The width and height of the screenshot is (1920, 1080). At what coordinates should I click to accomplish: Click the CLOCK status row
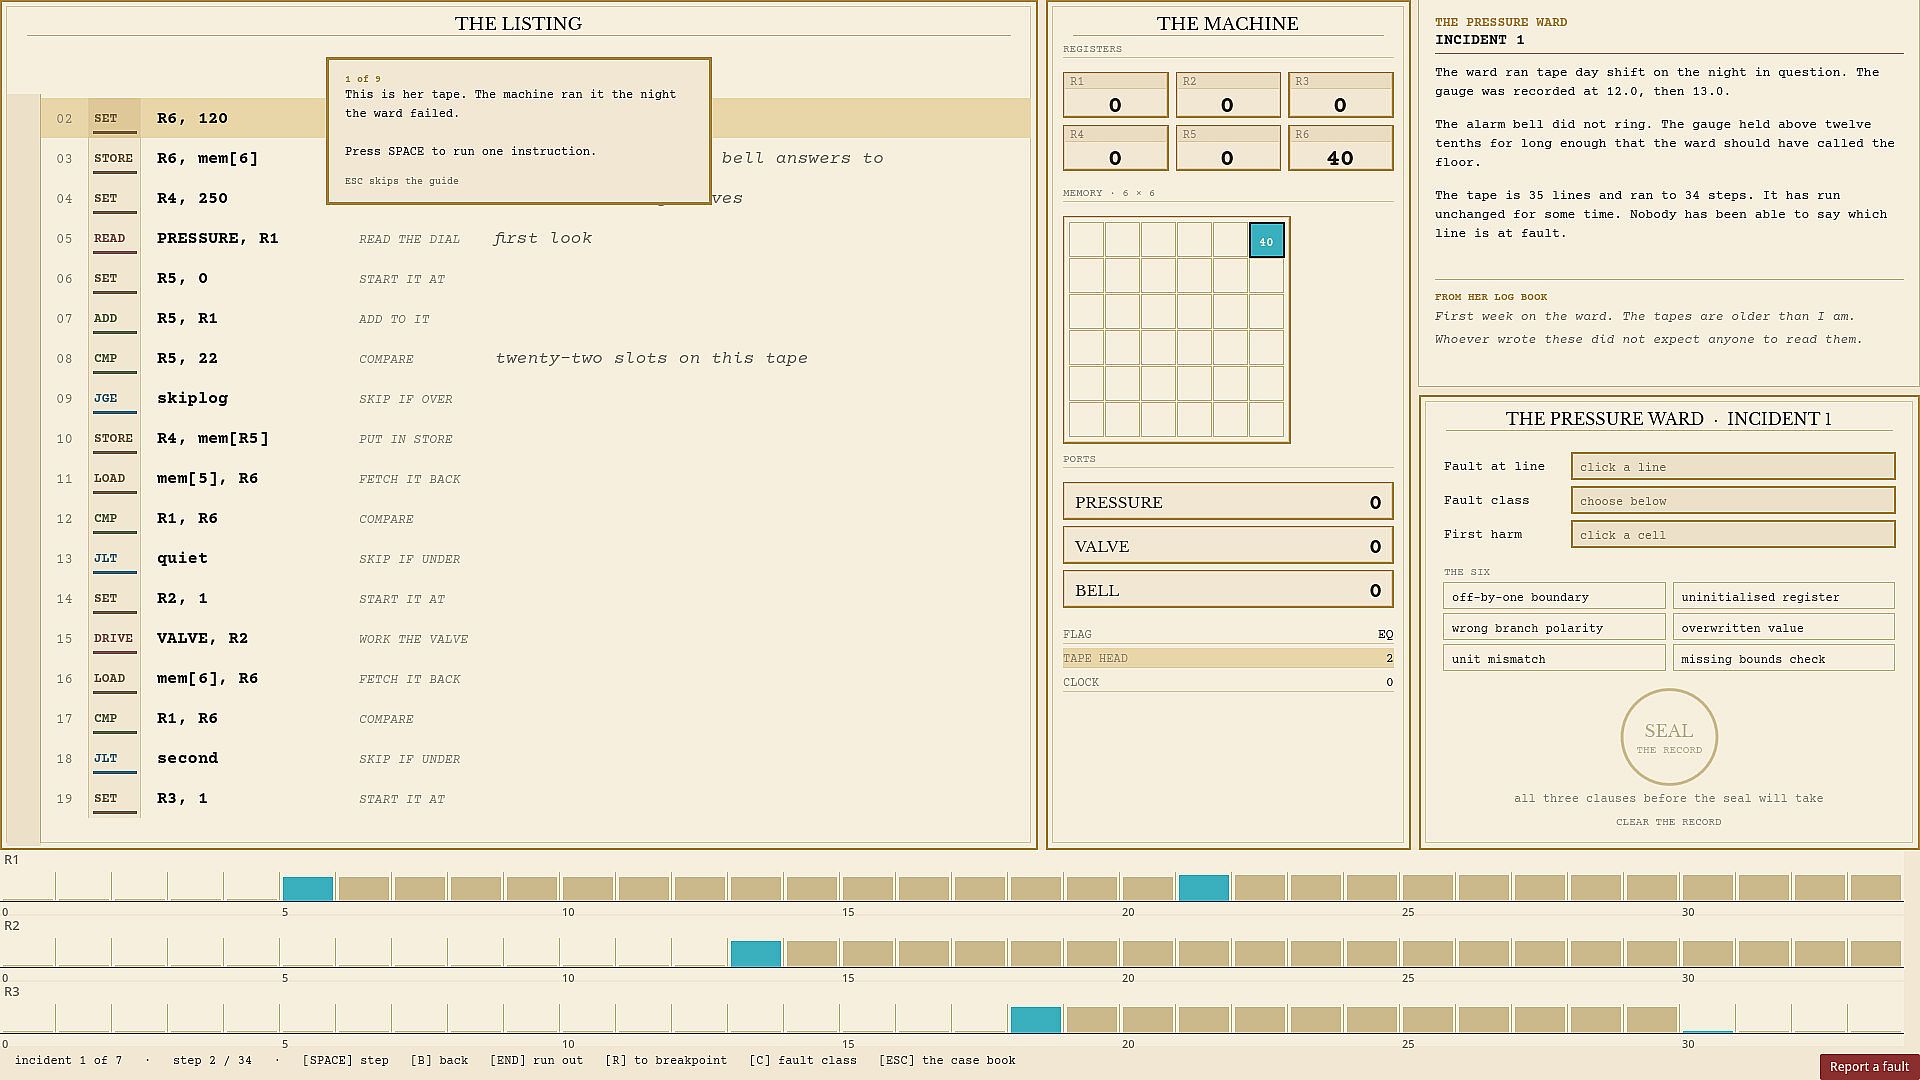pos(1227,682)
